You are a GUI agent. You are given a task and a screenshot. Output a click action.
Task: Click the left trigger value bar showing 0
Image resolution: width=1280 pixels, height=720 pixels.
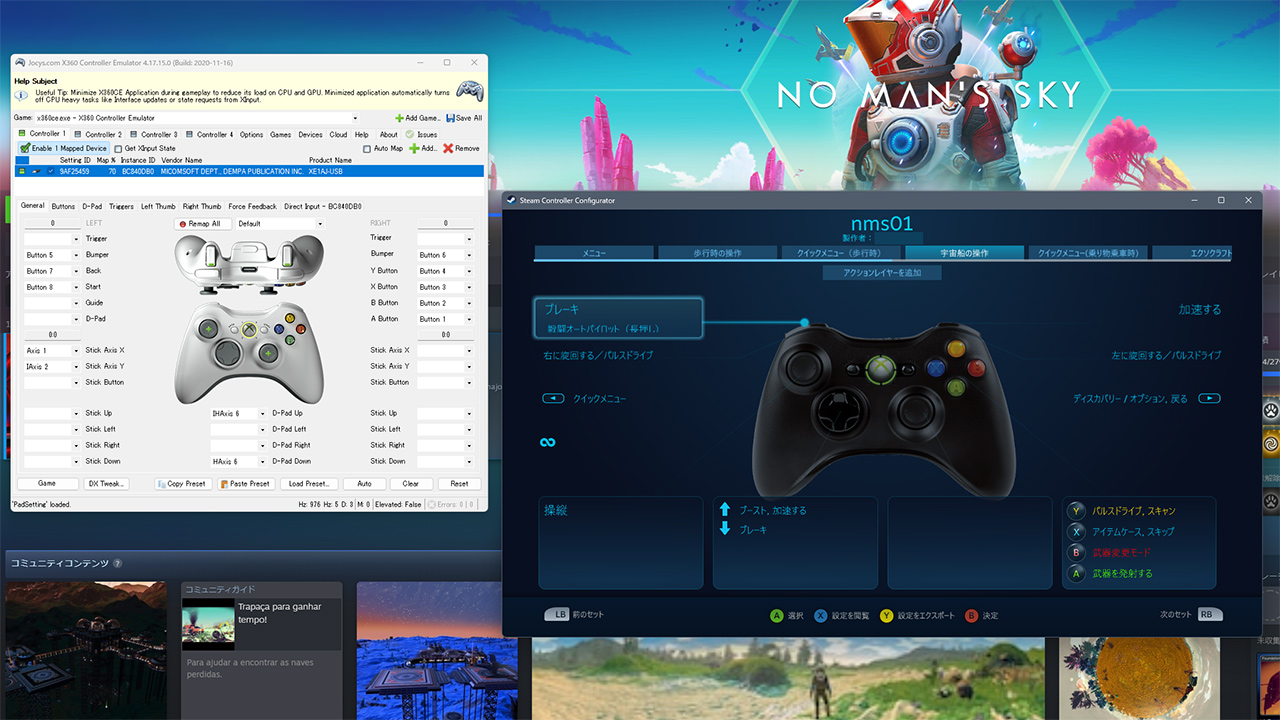[53, 223]
